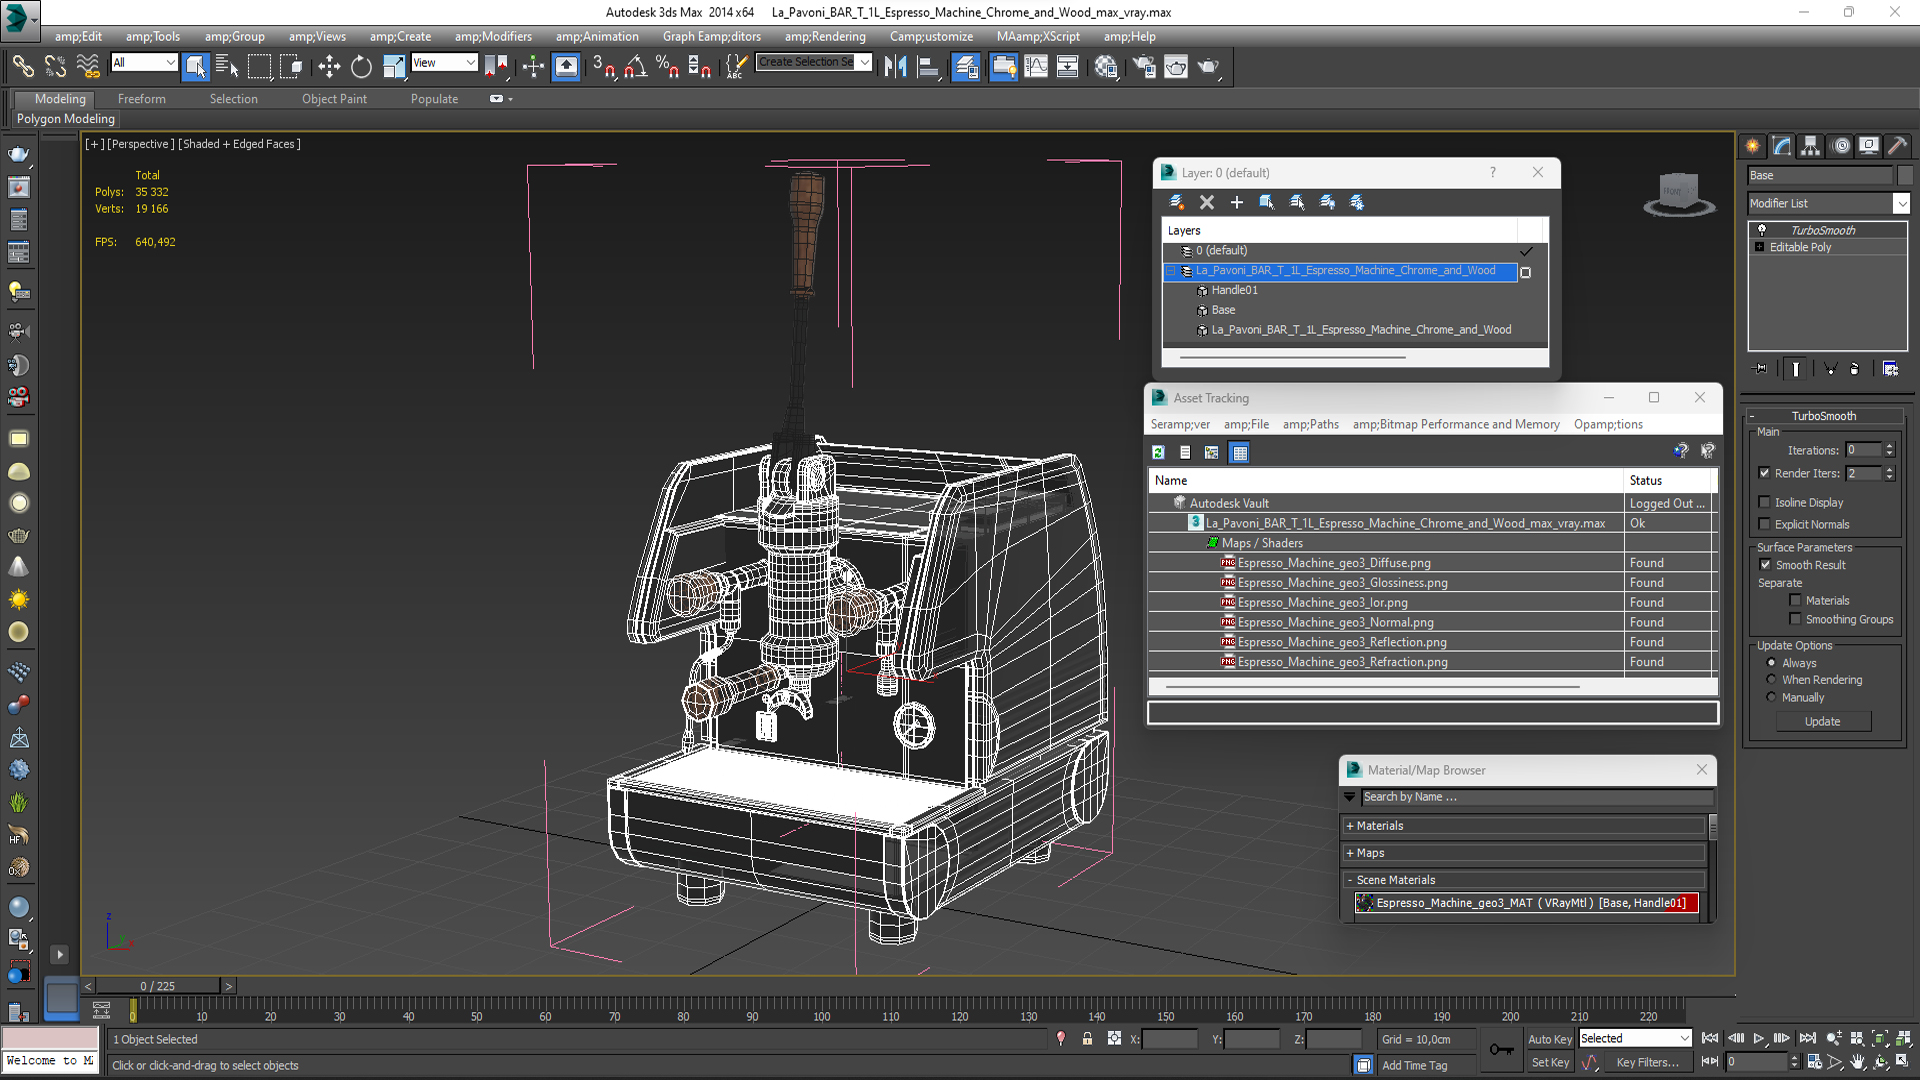Select the Select and Move tool

point(329,67)
